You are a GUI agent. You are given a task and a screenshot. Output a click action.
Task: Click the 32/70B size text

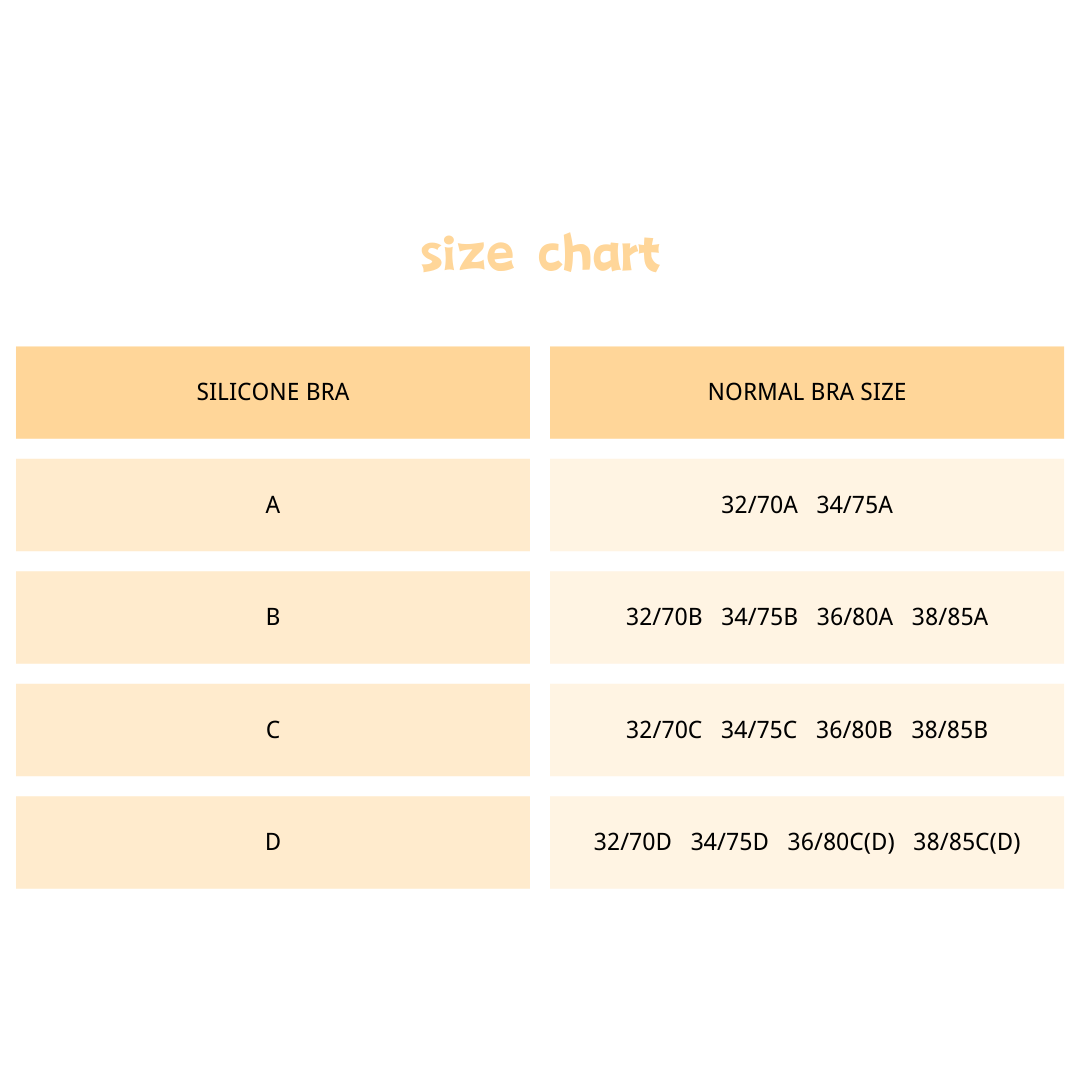click(x=664, y=617)
